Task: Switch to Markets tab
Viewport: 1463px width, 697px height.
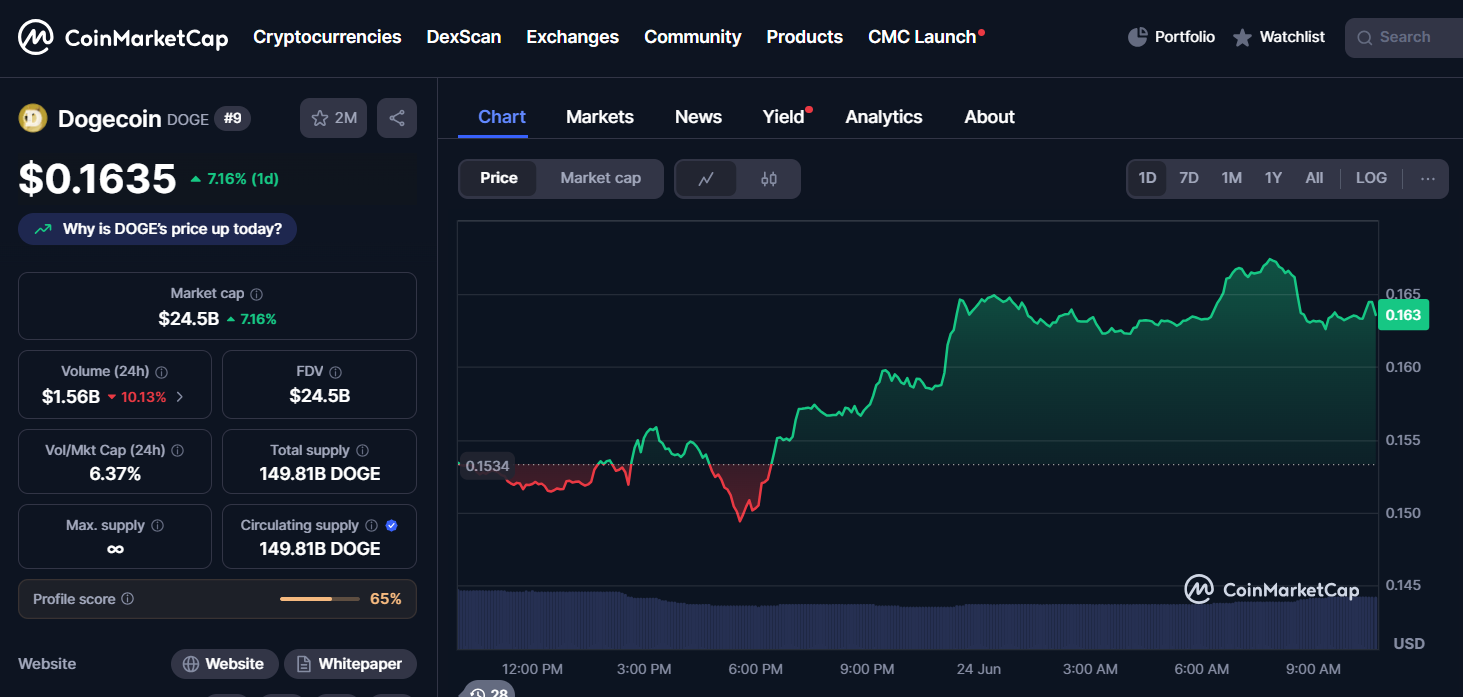Action: click(600, 117)
